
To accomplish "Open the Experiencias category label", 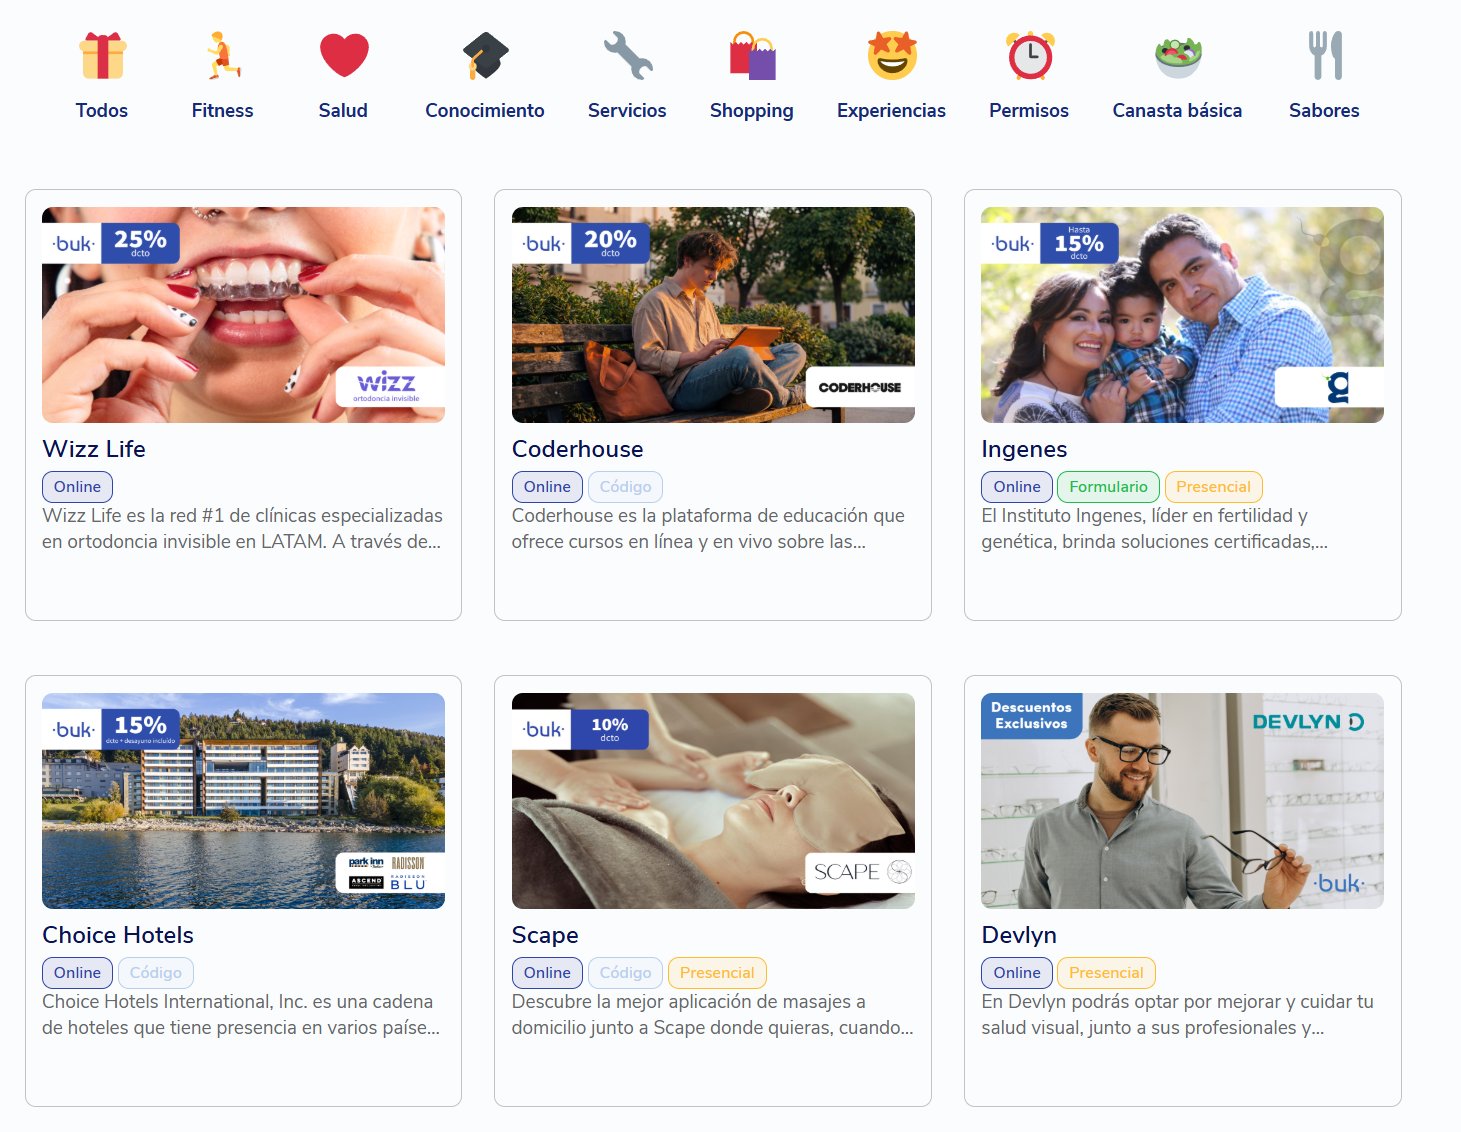I will click(892, 111).
